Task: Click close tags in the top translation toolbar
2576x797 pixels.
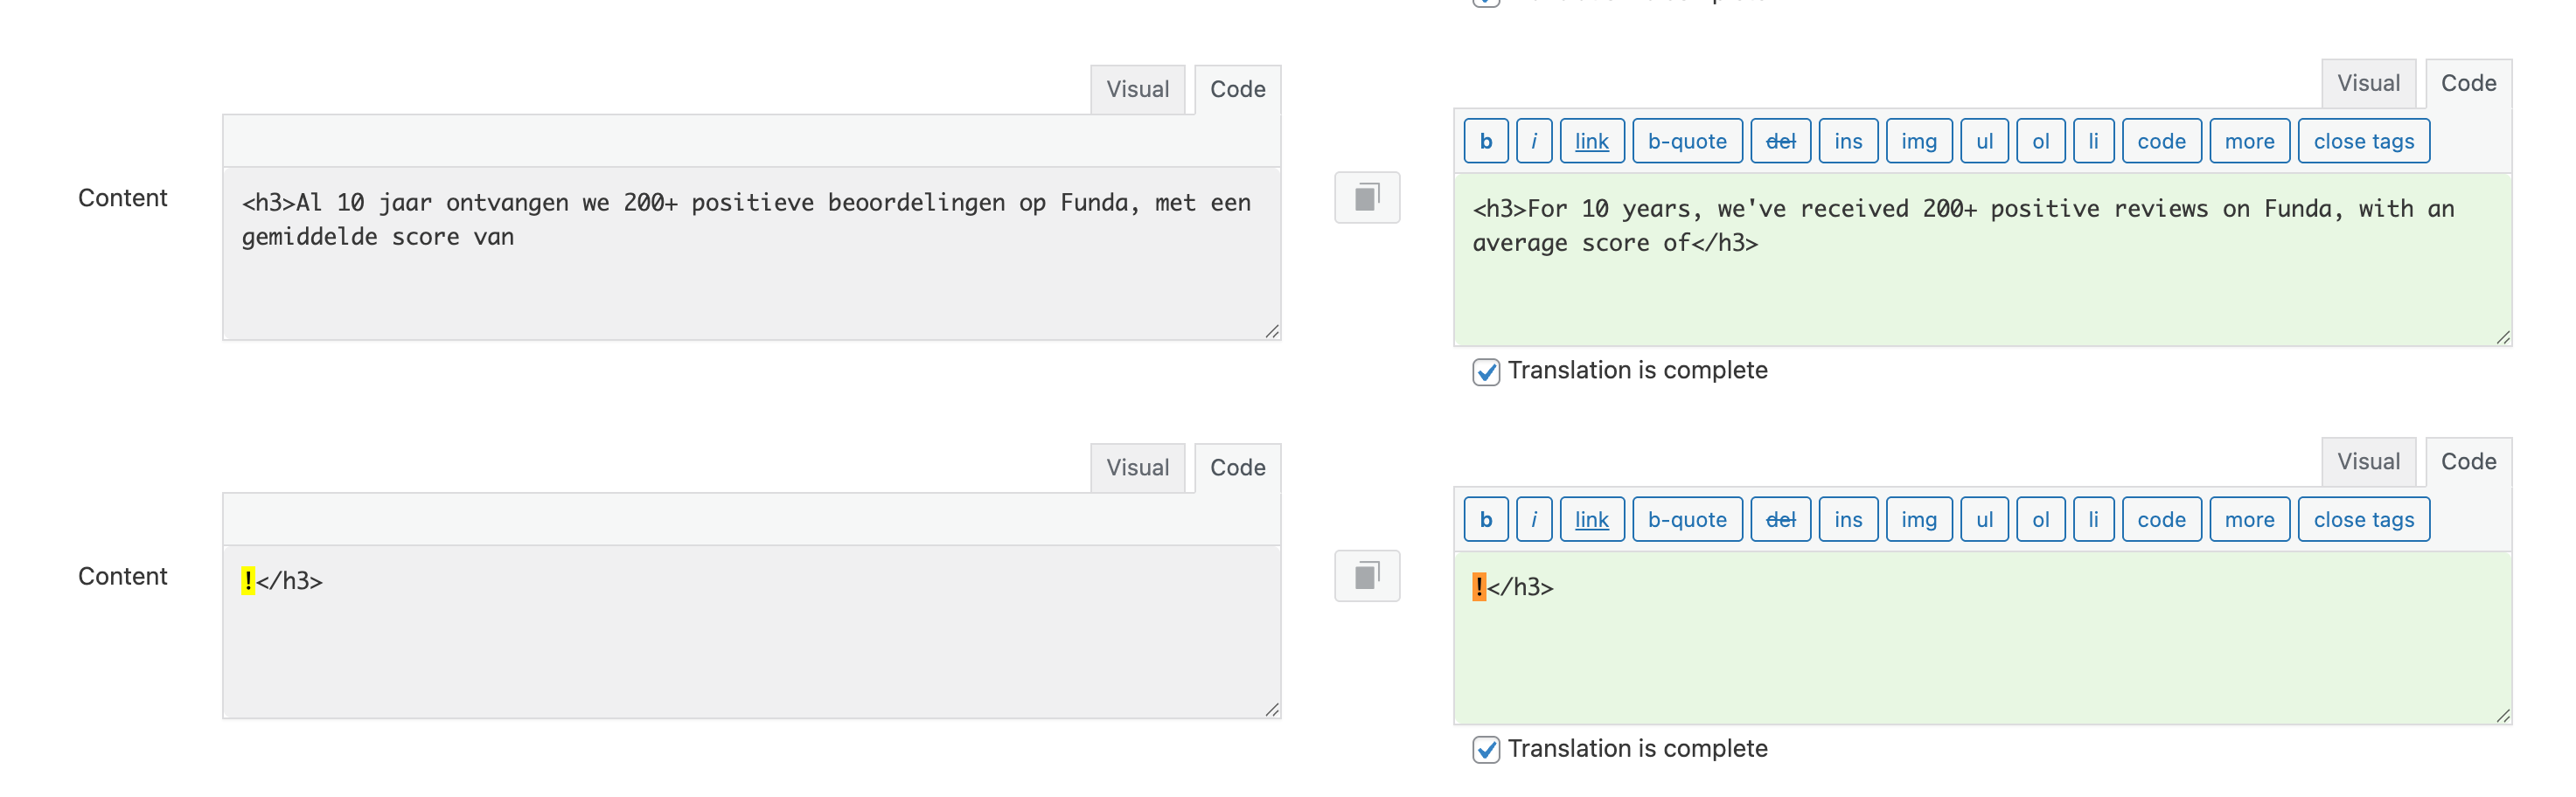Action: (2364, 141)
